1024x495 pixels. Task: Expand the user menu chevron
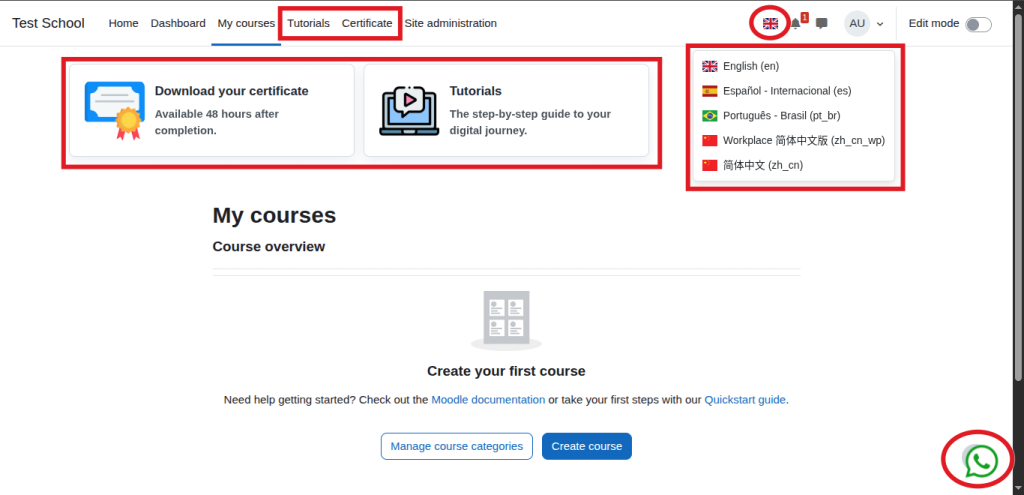pos(880,23)
